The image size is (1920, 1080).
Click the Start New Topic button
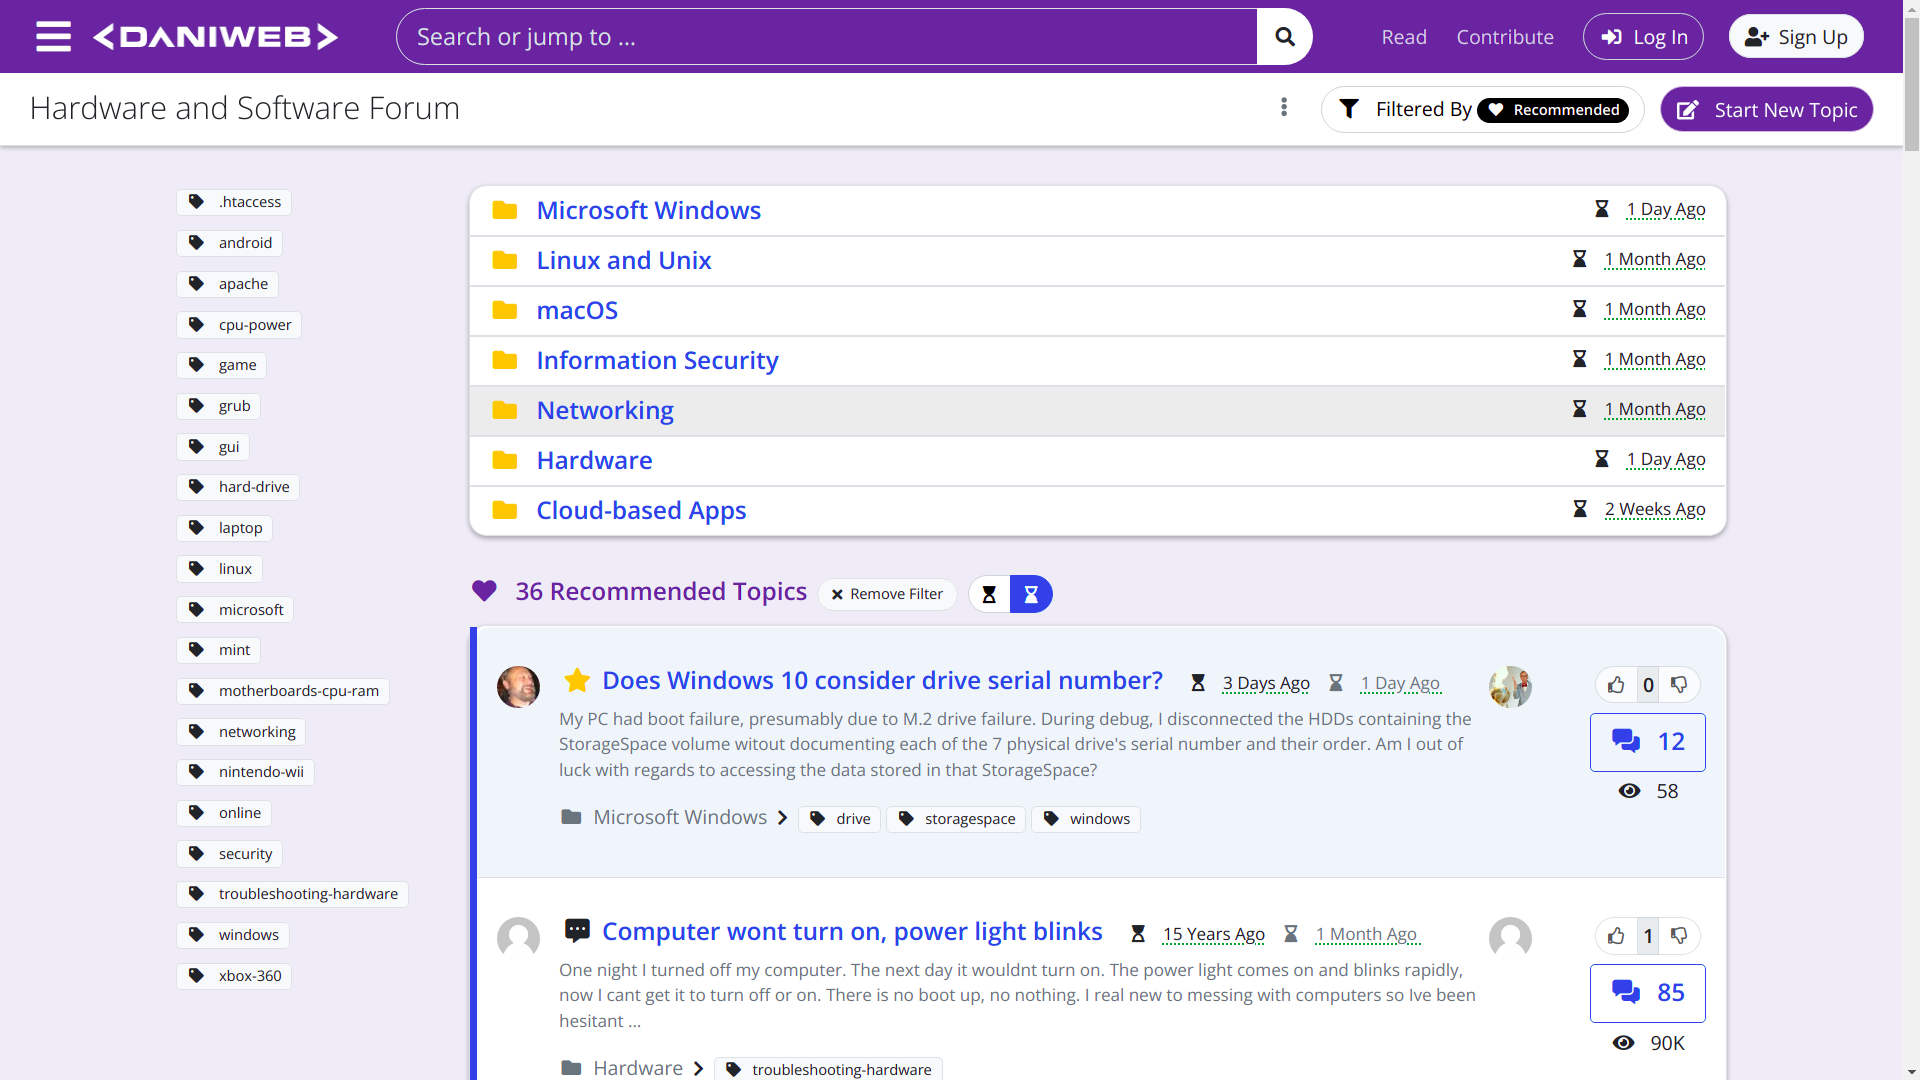[1767, 109]
